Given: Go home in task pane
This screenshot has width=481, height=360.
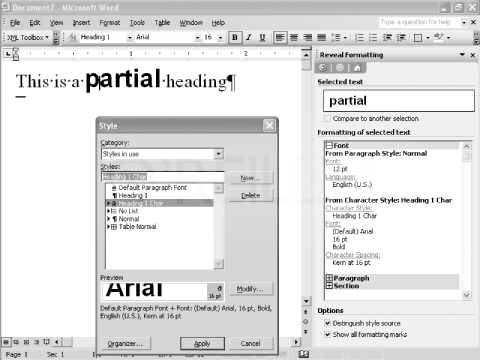Looking at the screenshot, I should click(357, 68).
